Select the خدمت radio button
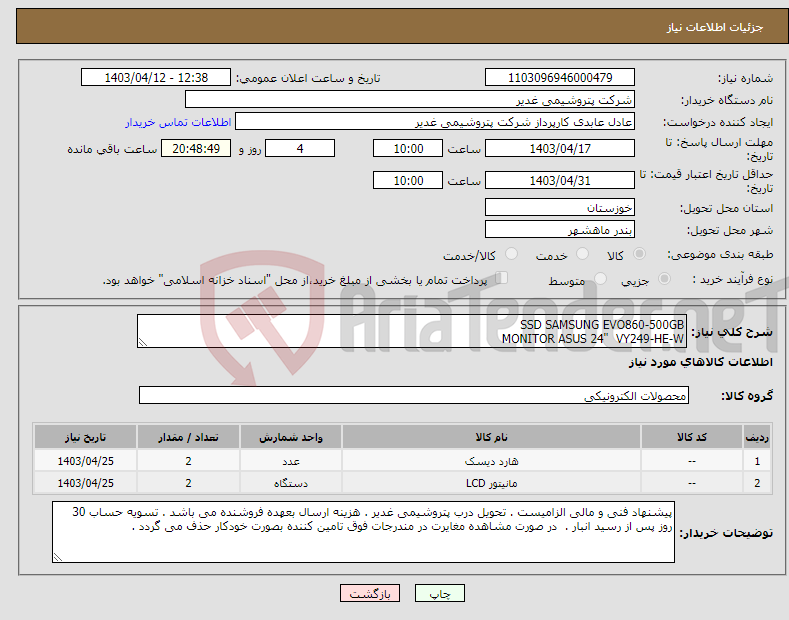 pyautogui.click(x=582, y=254)
